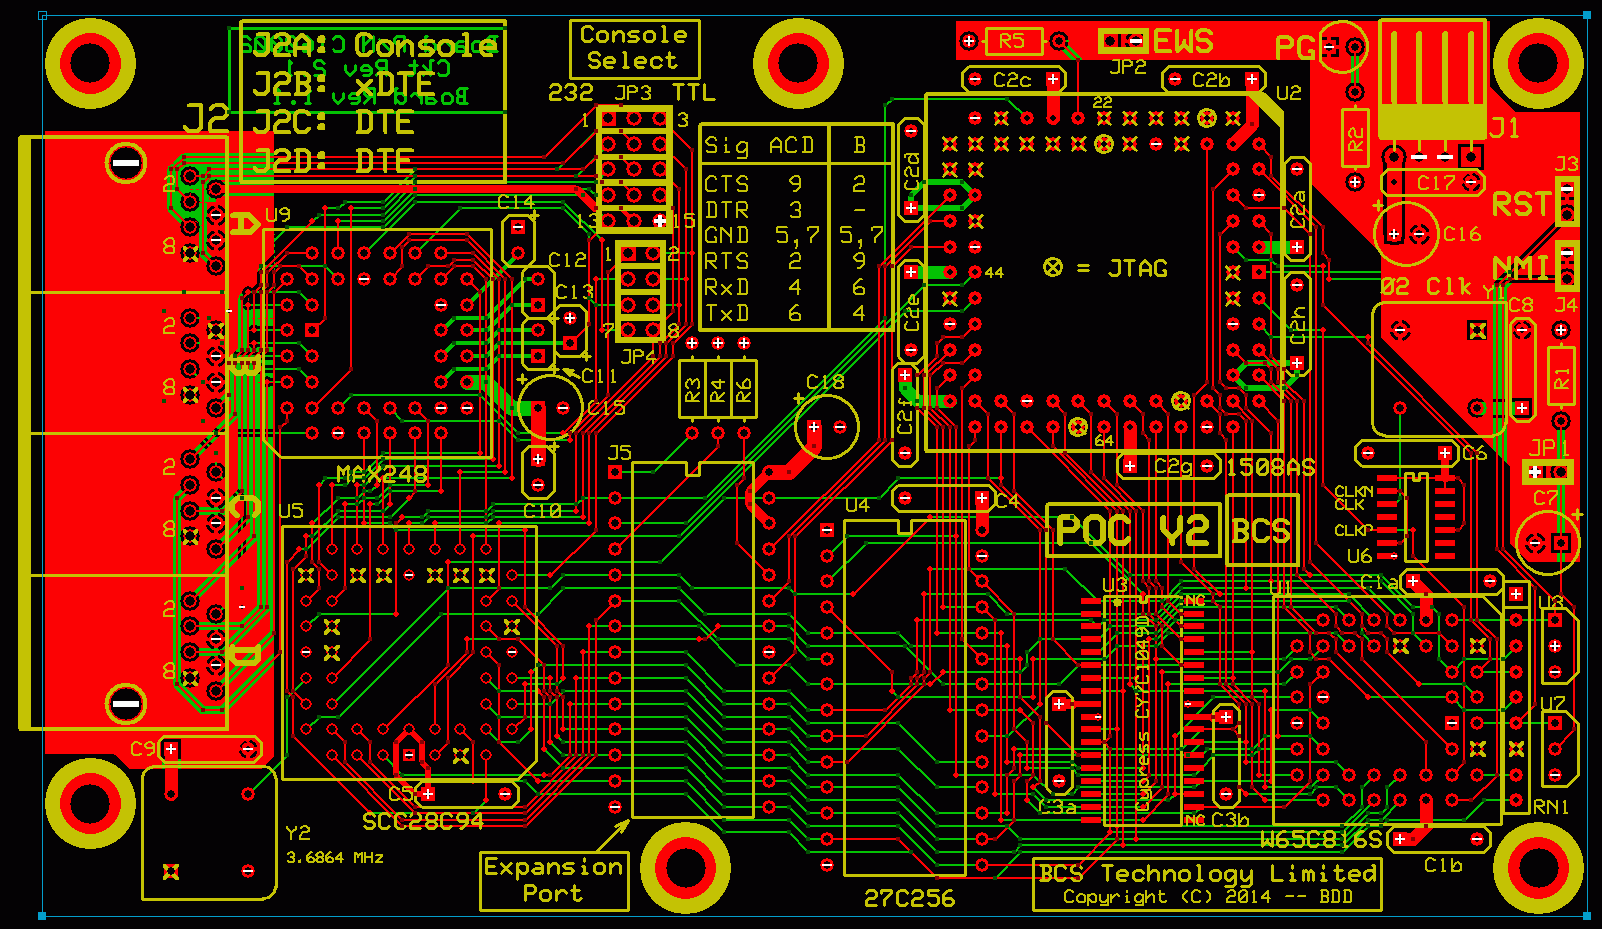
Task: Click the MAX248 chip label
Action: [382, 475]
